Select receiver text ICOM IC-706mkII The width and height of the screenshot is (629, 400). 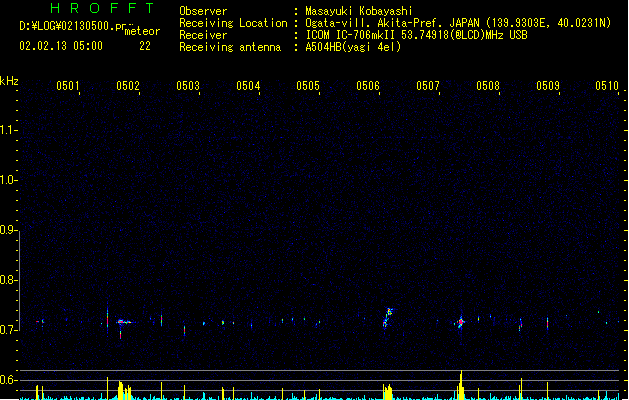point(351,35)
